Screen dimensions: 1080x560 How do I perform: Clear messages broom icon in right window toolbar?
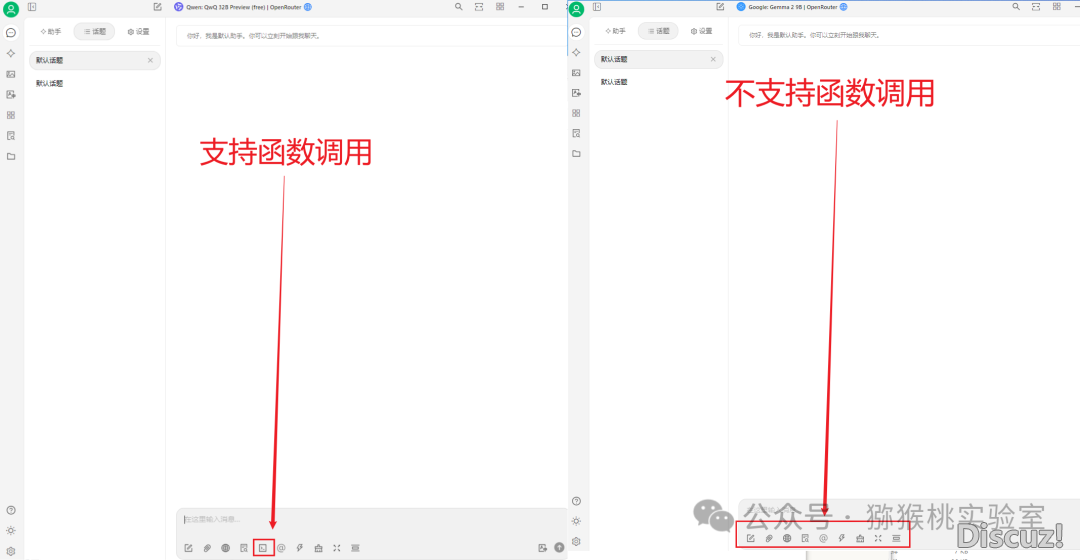(860, 538)
